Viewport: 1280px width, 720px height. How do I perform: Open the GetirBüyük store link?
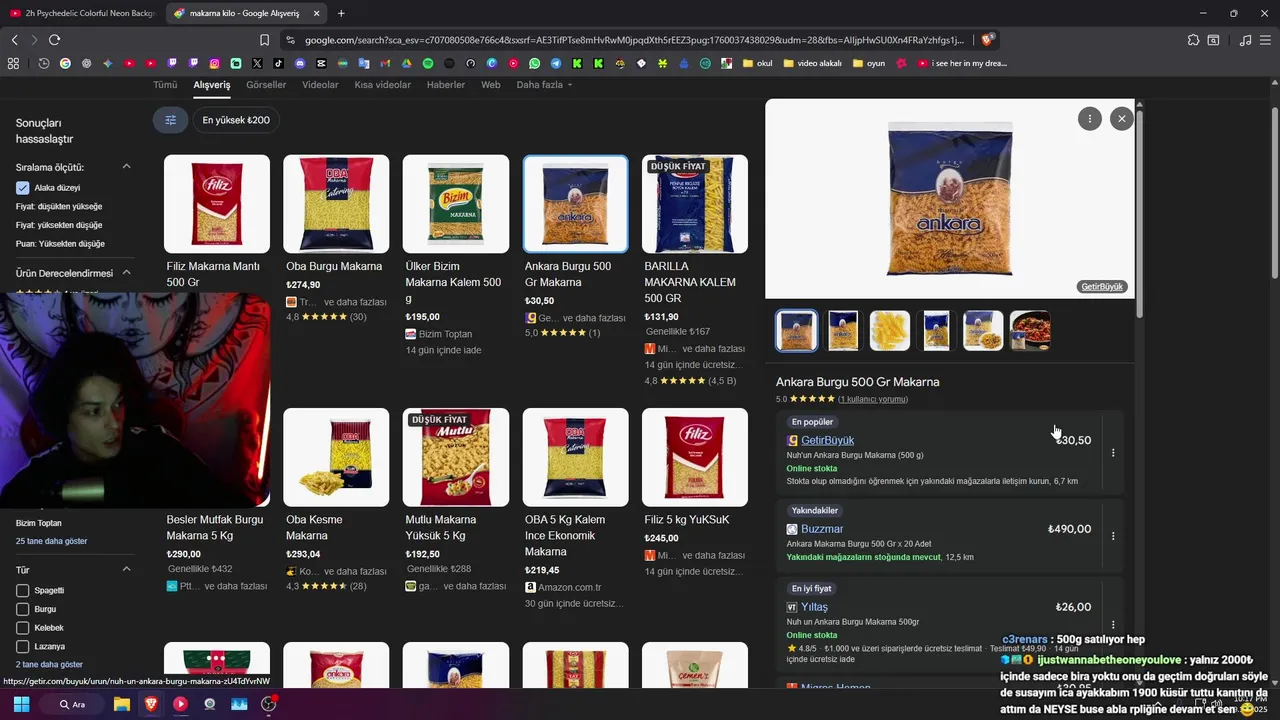coord(827,440)
